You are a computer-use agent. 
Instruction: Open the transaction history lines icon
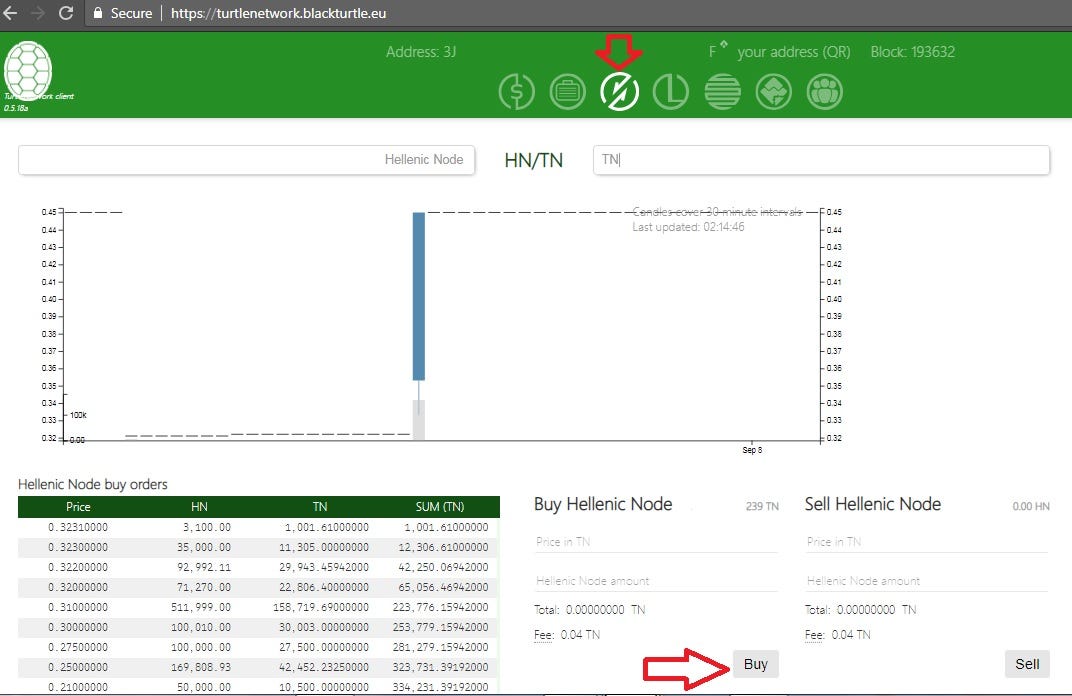722,92
